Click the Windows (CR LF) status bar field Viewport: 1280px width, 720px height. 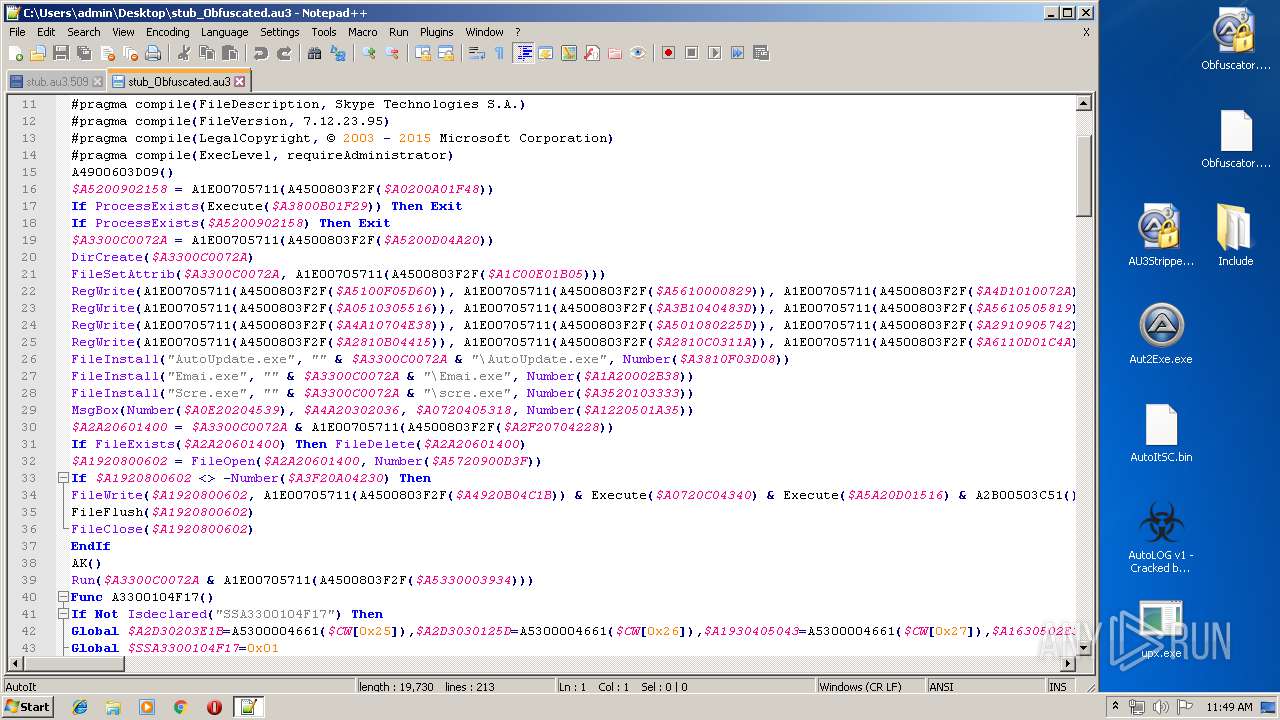pyautogui.click(x=870, y=687)
